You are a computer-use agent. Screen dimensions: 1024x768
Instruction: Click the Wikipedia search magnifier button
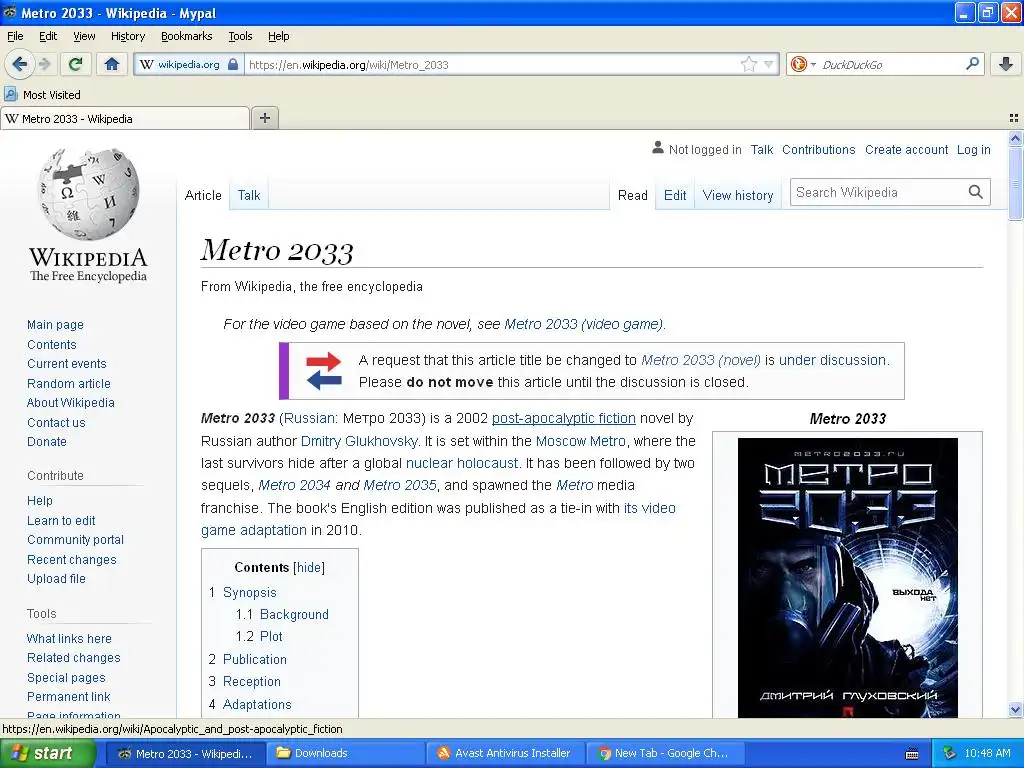click(x=975, y=192)
